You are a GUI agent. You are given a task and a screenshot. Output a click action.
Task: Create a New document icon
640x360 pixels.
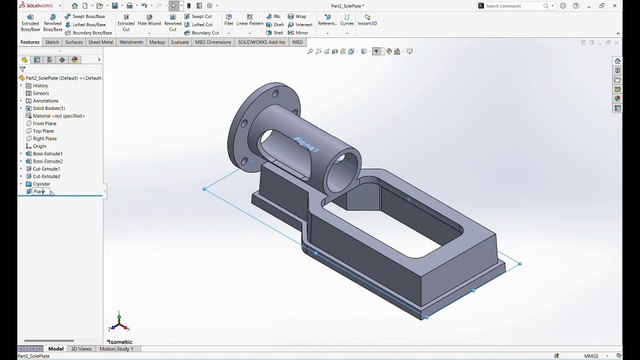[x=85, y=6]
